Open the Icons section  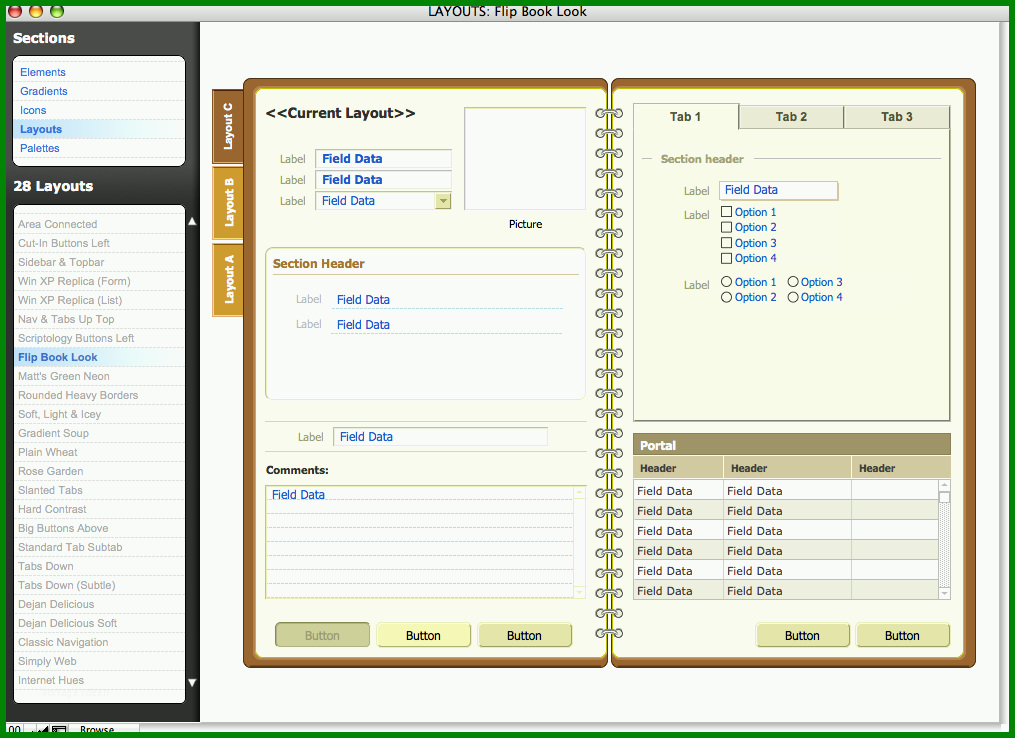coord(33,110)
